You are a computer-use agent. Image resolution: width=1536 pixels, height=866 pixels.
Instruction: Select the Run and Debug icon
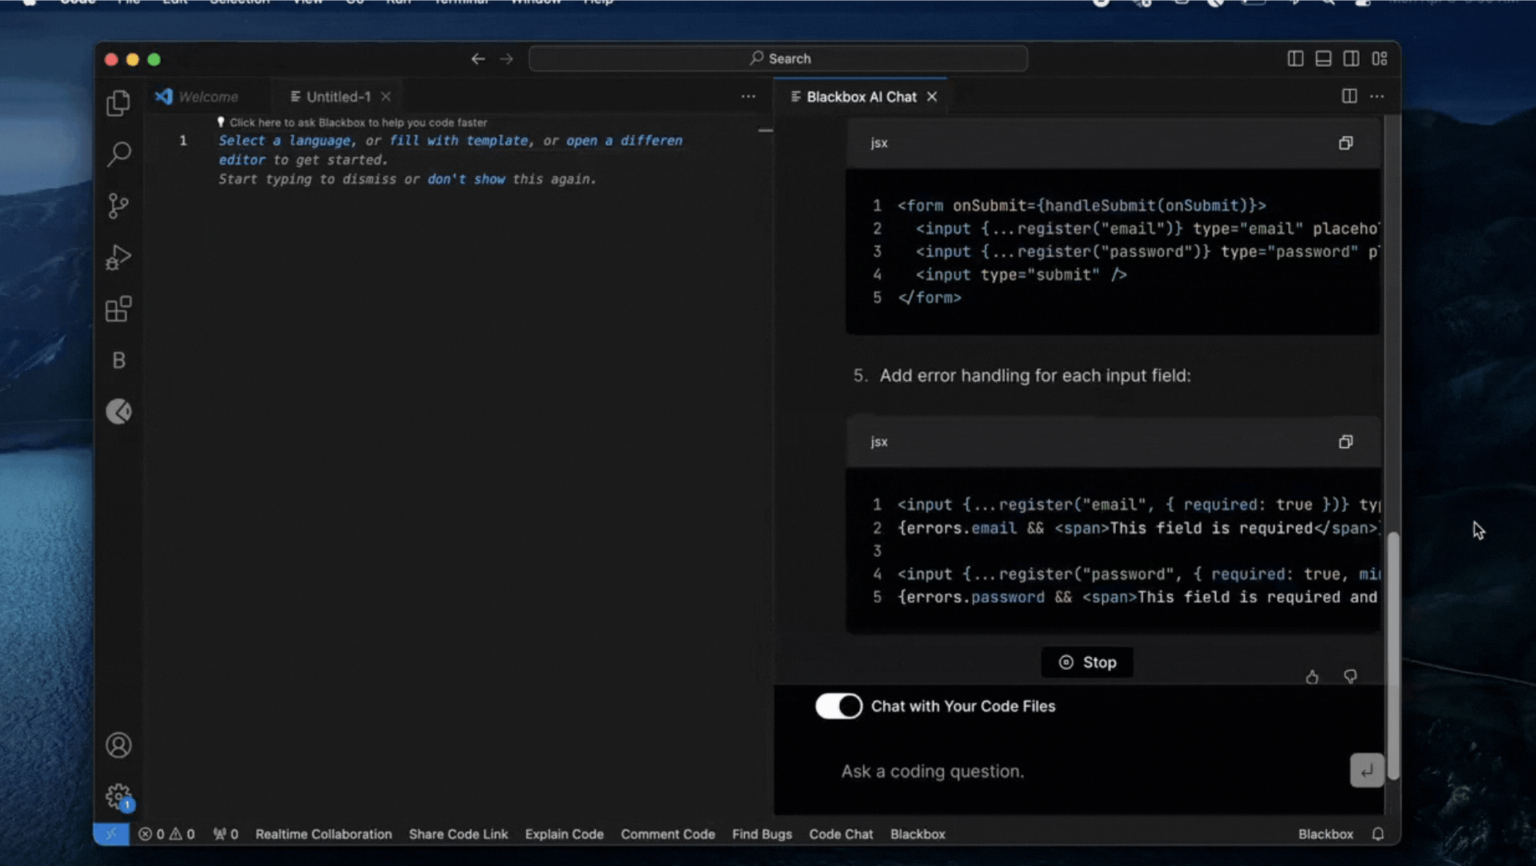119,257
